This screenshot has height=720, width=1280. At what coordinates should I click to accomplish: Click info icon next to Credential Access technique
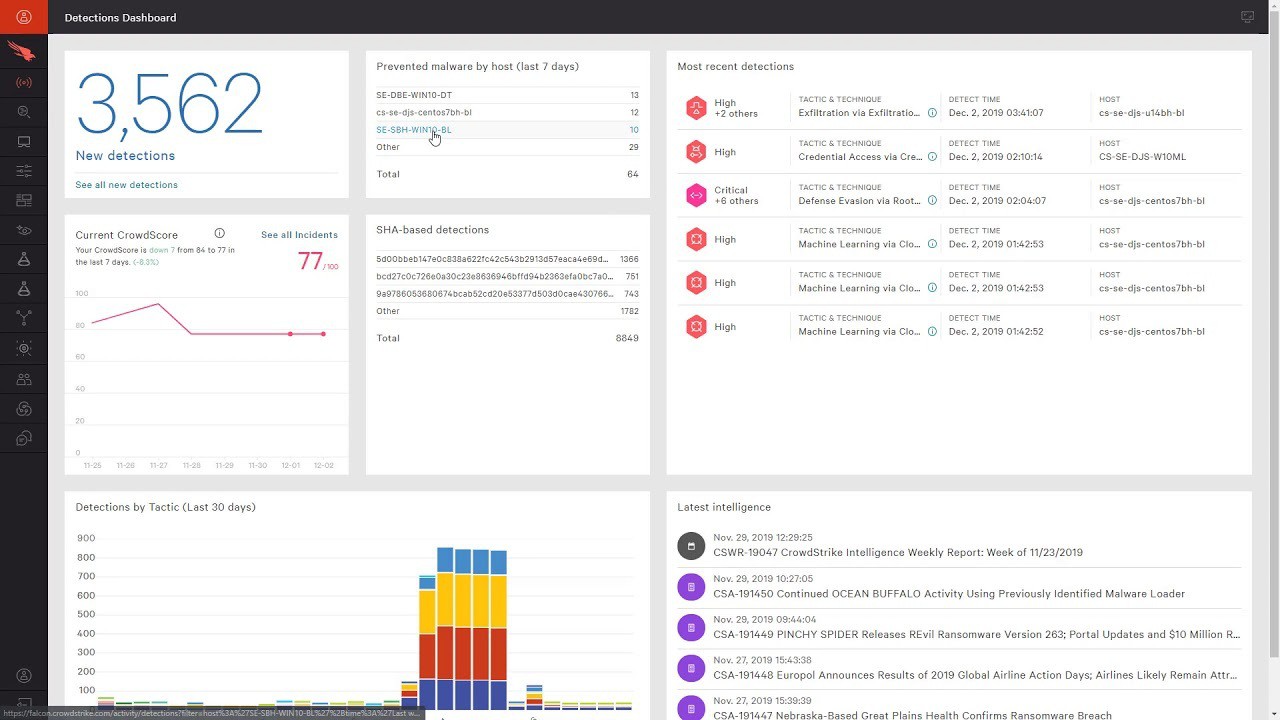[932, 157]
